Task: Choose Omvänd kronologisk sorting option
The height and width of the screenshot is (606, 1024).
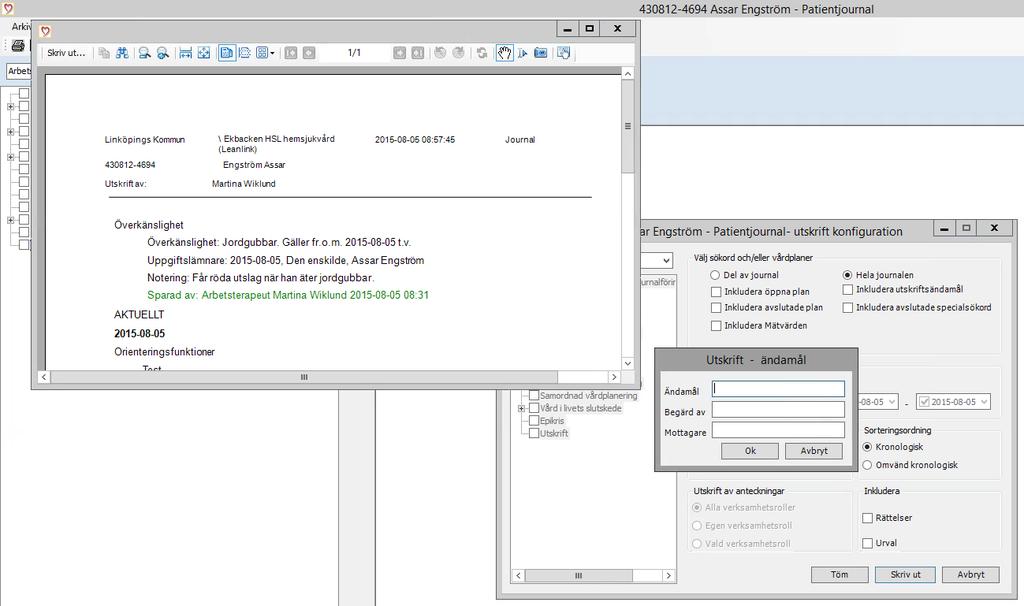Action: click(867, 465)
